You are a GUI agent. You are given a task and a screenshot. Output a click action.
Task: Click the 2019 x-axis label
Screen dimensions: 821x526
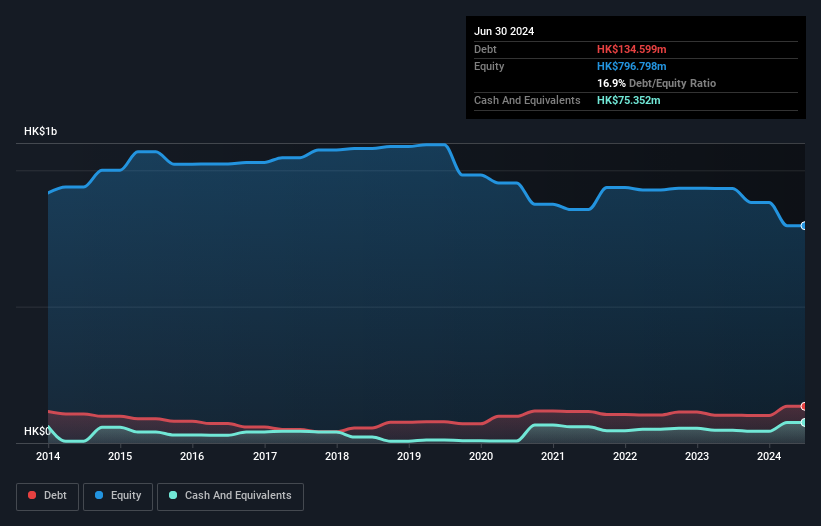pyautogui.click(x=409, y=456)
